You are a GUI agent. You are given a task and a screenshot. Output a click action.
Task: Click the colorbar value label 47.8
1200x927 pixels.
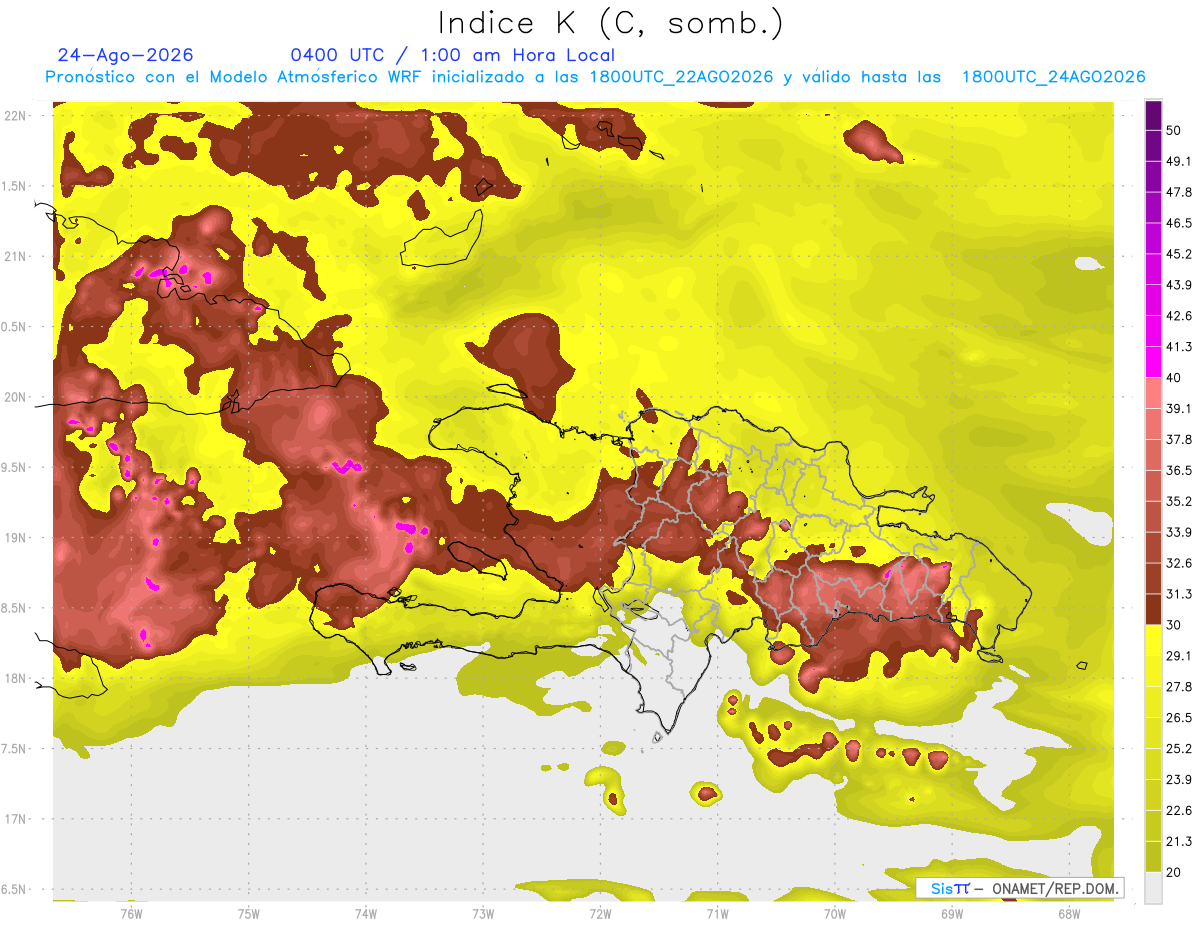(x=1178, y=191)
